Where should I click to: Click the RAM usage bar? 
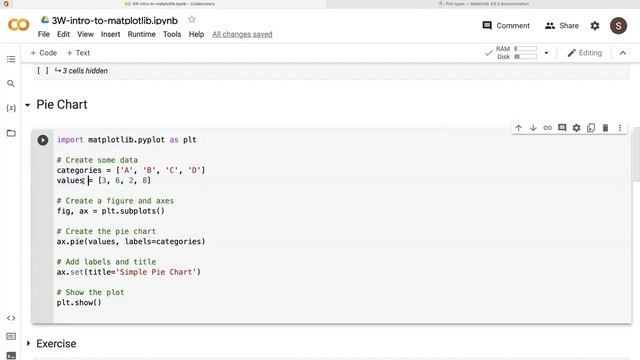pos(526,49)
